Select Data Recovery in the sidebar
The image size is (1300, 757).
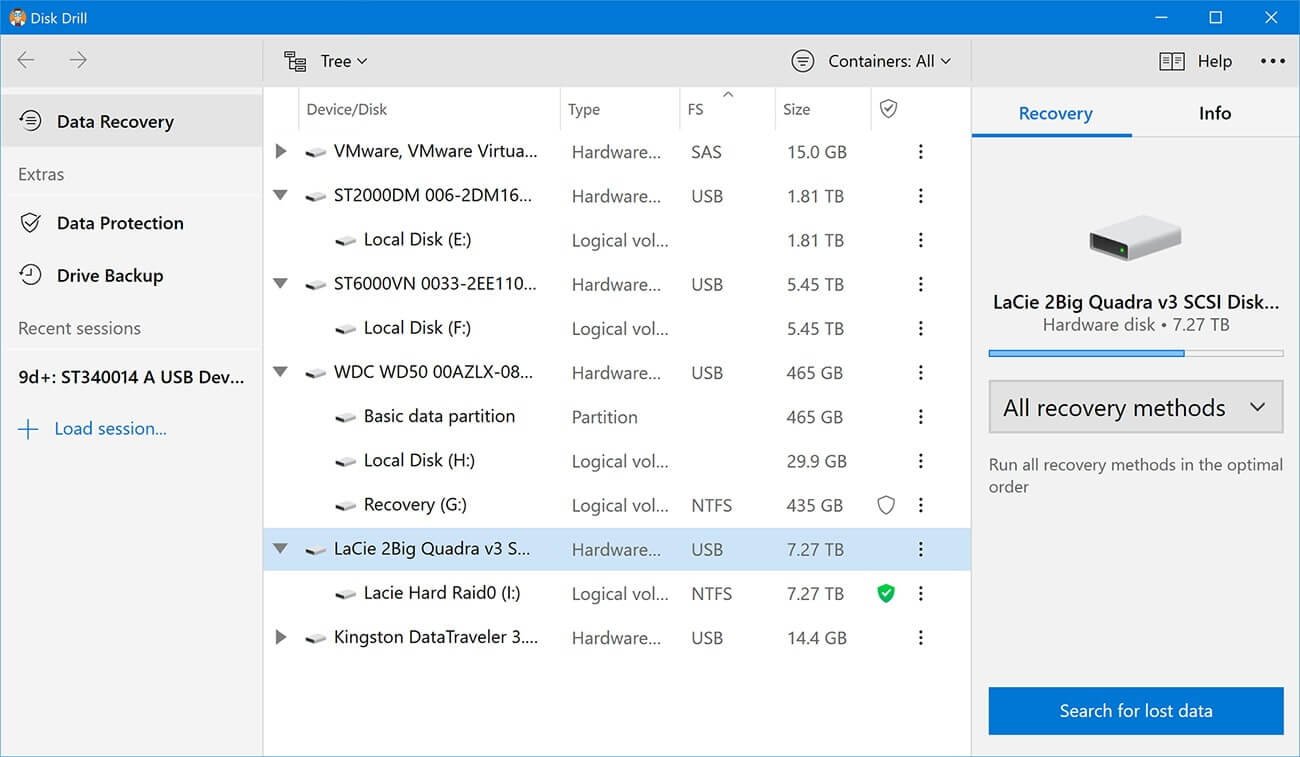[x=131, y=121]
